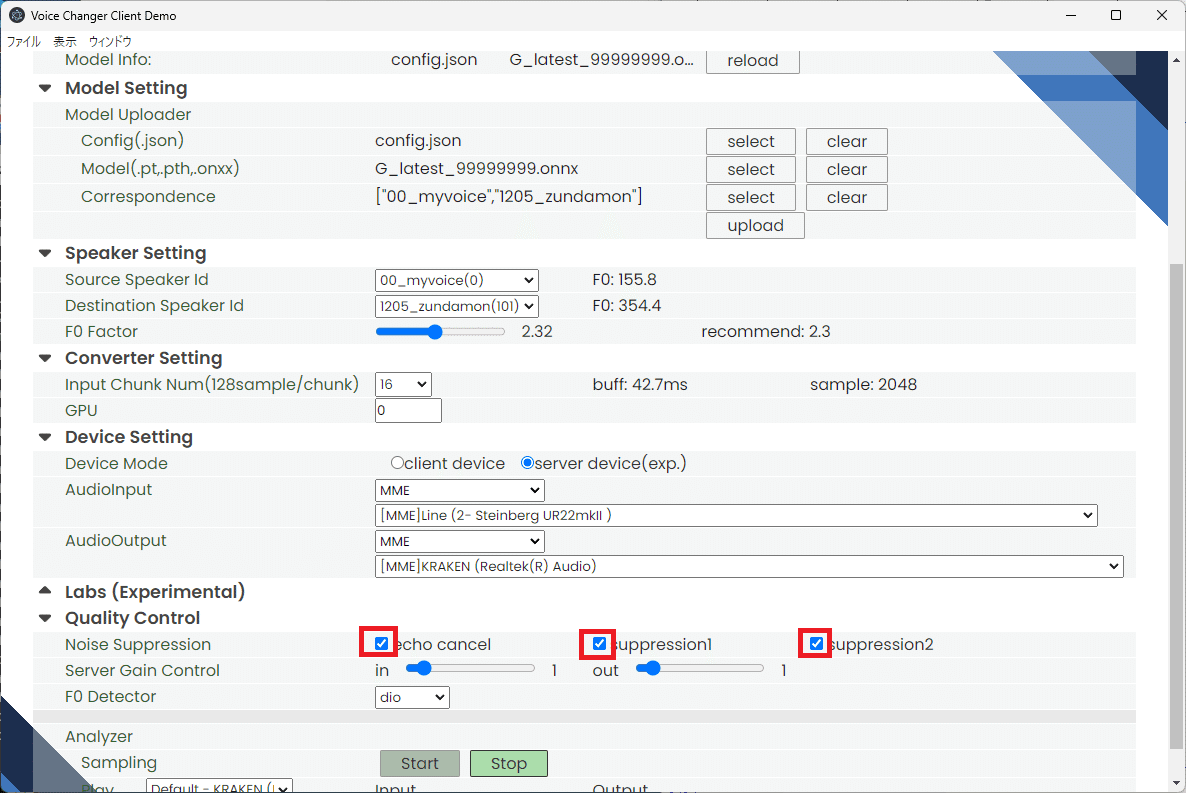This screenshot has width=1186, height=793.
Task: Select a Model(.pt,.pth,.onnx) file
Action: click(x=751, y=169)
